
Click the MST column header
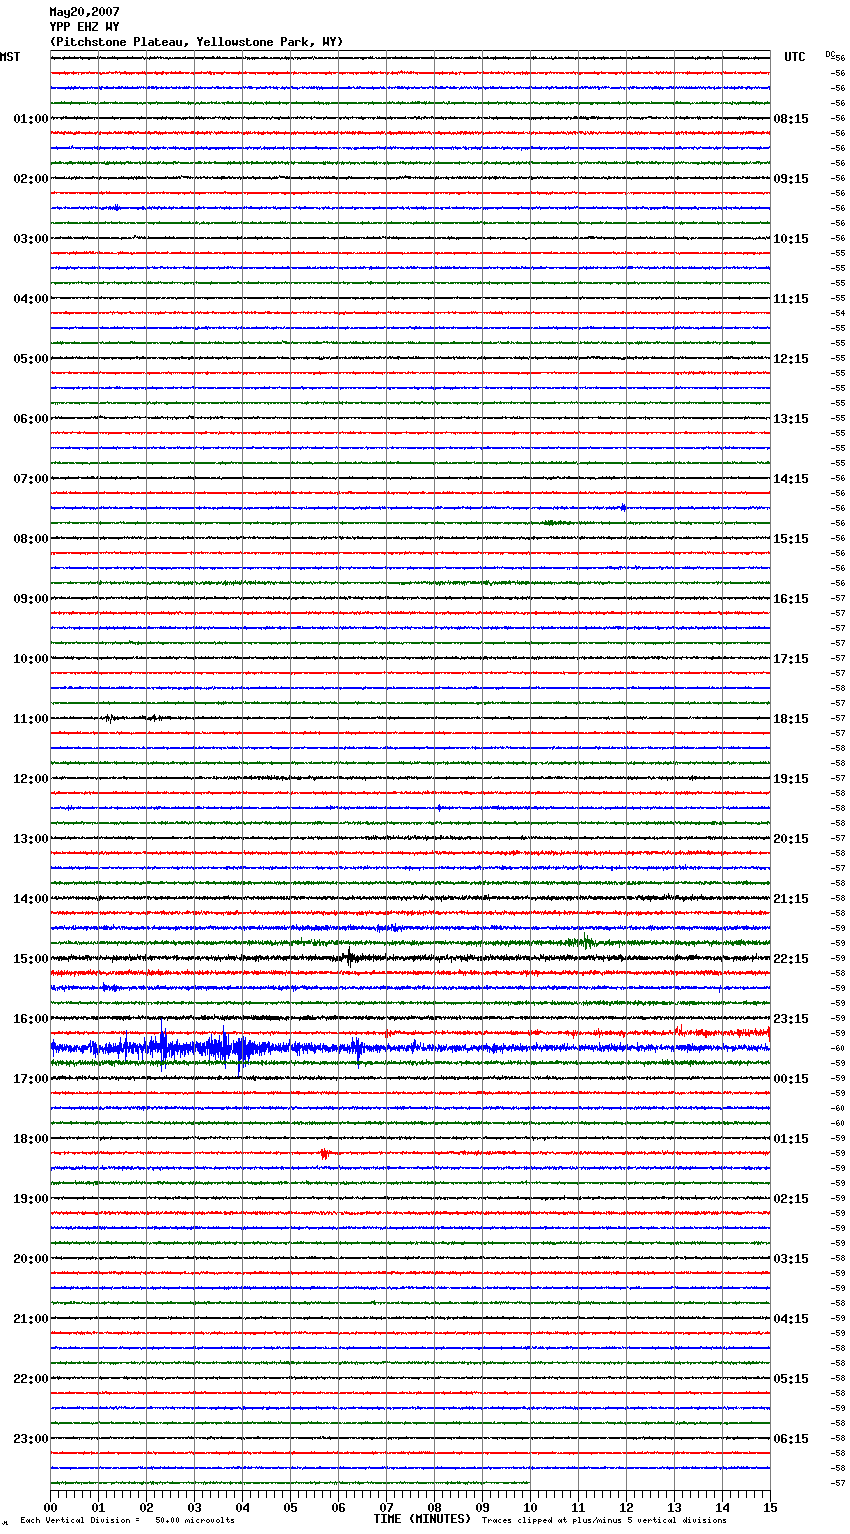10,57
